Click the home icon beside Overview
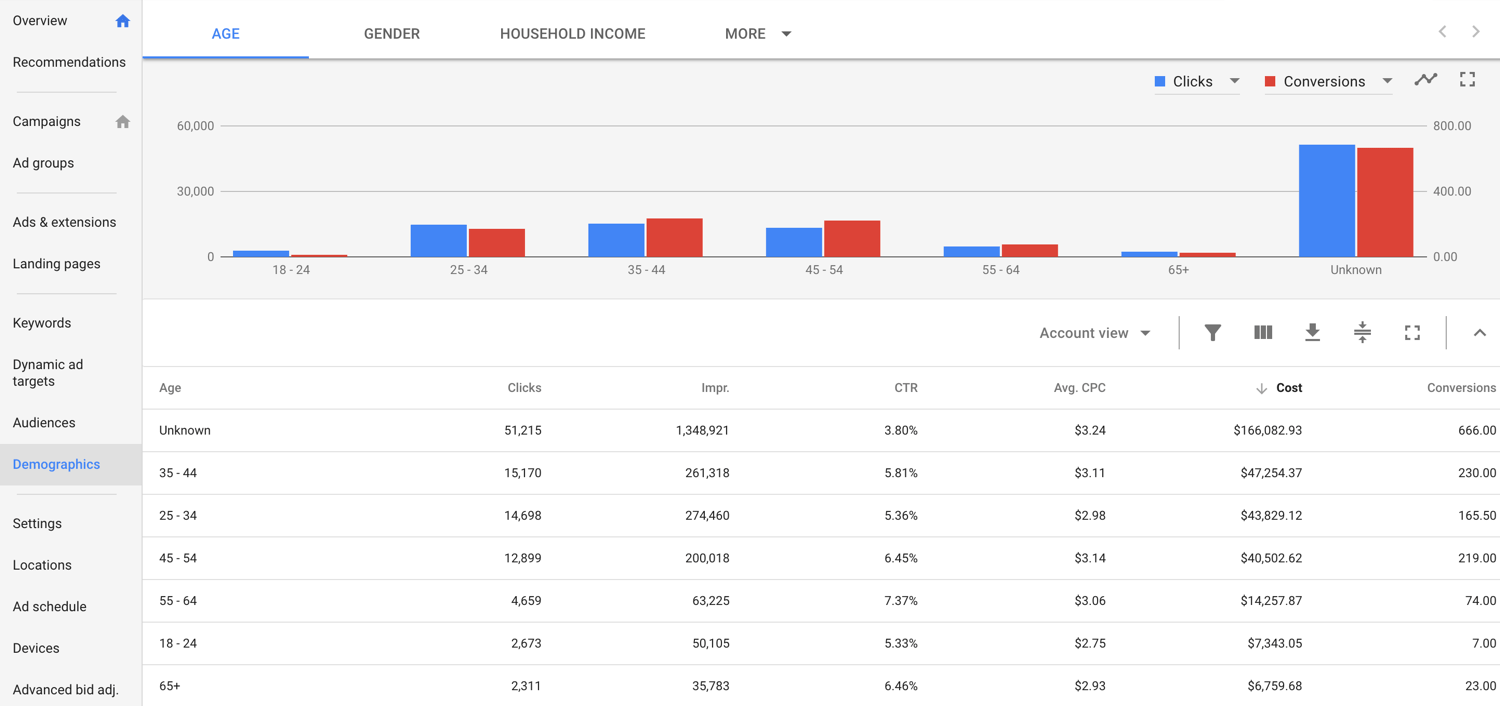This screenshot has height=706, width=1500. (x=123, y=21)
